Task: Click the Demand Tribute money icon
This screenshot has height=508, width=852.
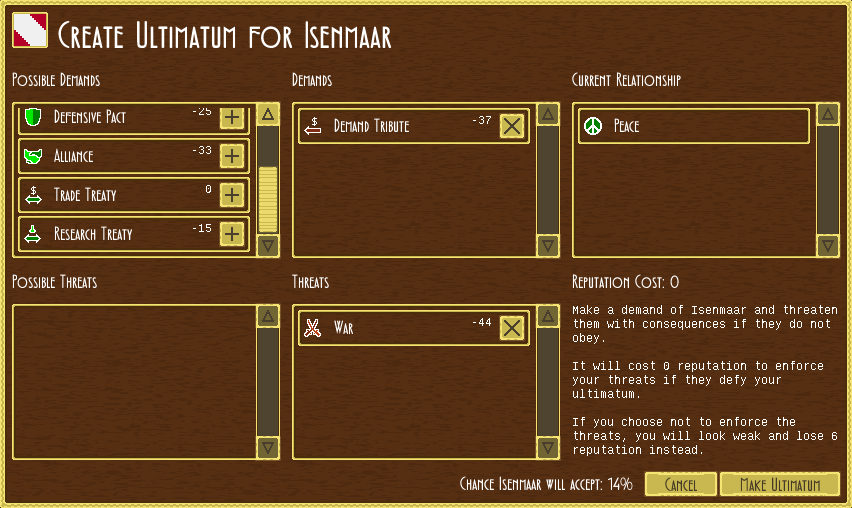Action: tap(313, 126)
